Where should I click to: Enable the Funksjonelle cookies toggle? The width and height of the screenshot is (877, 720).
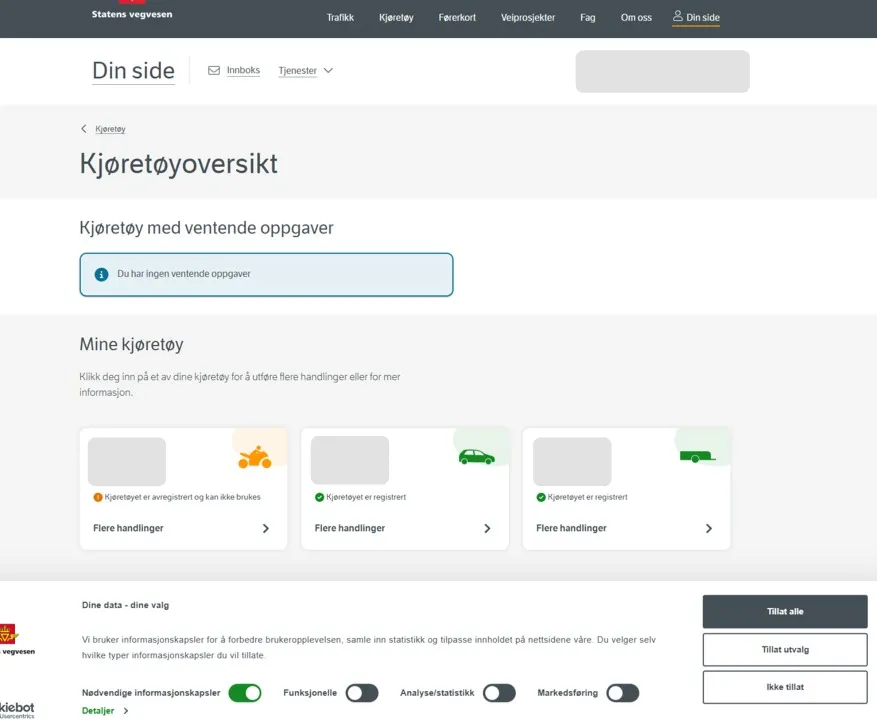click(x=362, y=693)
